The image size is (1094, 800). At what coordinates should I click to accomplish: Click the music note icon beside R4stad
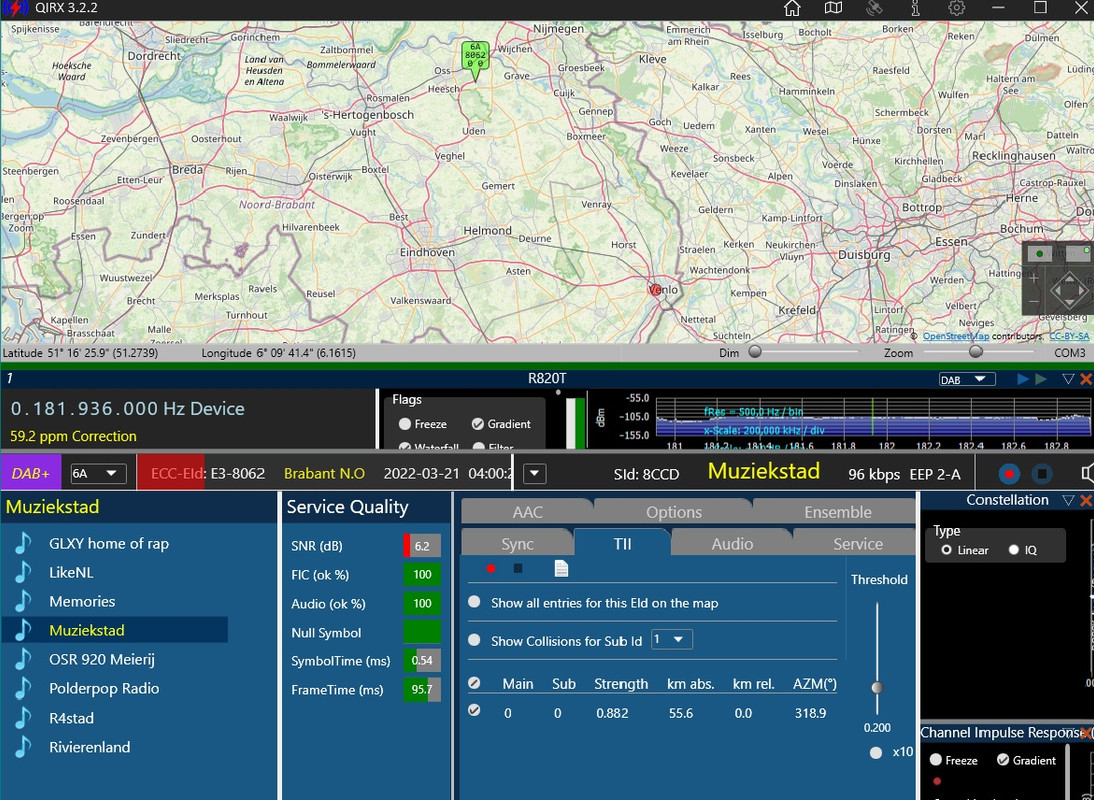pos(23,718)
